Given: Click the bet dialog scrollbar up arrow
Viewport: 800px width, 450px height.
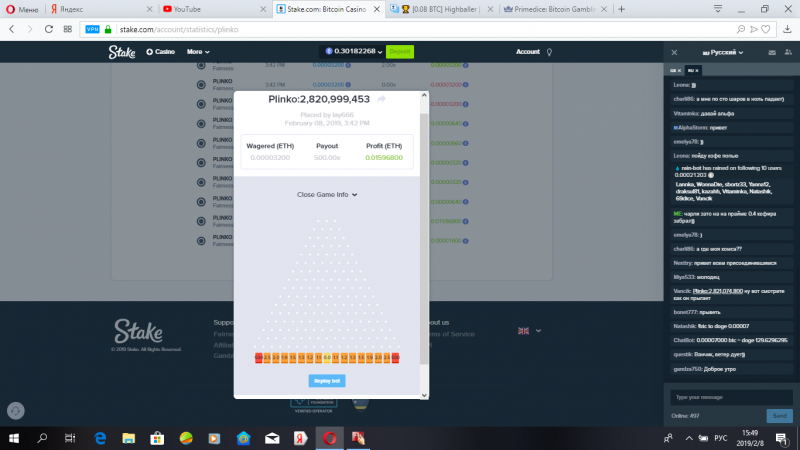Looking at the screenshot, I should click(x=424, y=95).
